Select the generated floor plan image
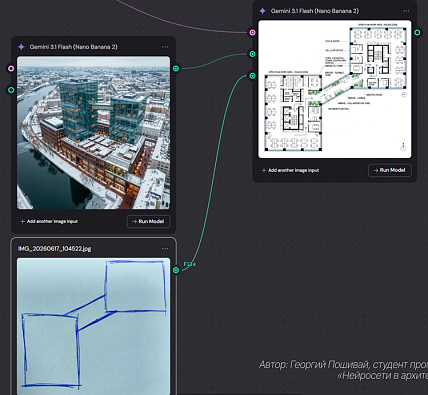Screen dimensions: 428x395 335,89
